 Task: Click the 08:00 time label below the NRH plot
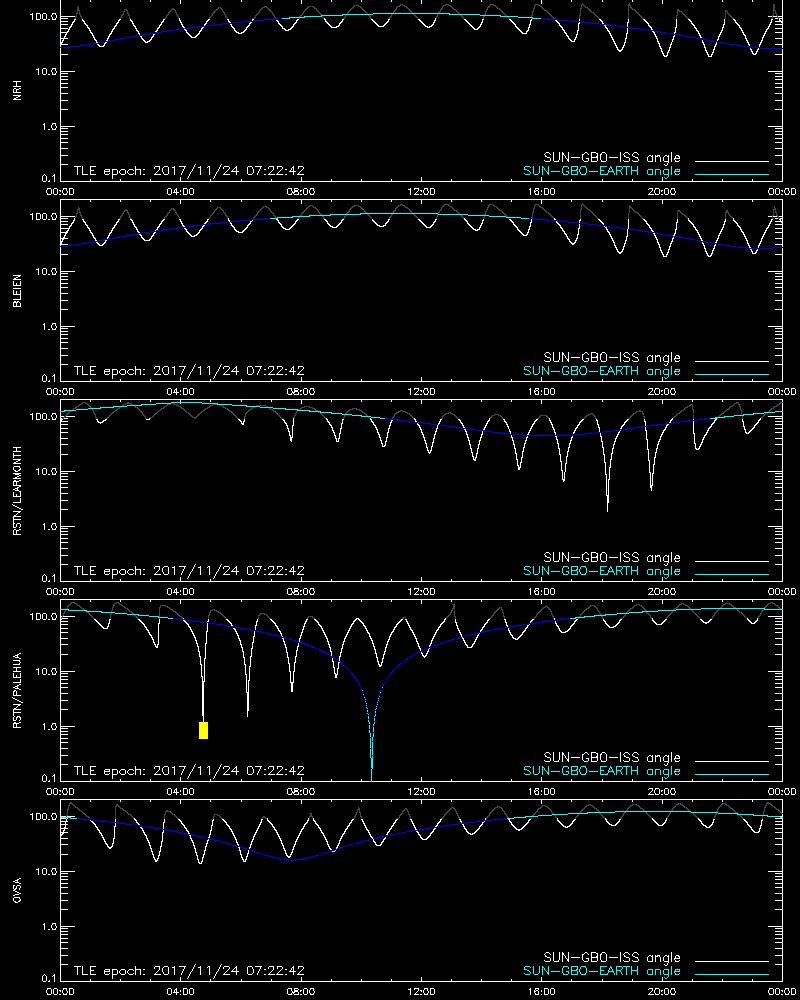pyautogui.click(x=300, y=192)
